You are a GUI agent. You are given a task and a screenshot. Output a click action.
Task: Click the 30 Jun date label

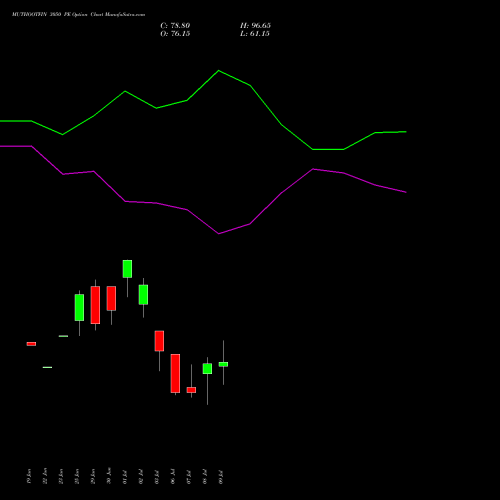109,476
